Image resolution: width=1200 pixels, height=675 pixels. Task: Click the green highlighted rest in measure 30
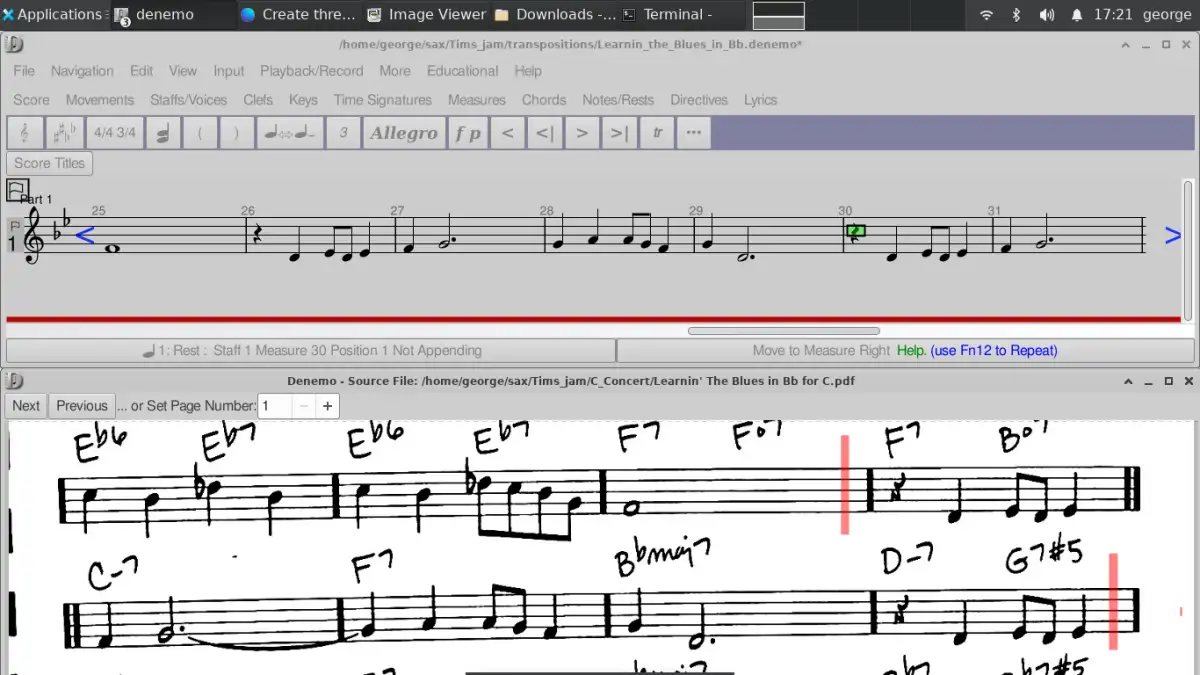(x=856, y=232)
